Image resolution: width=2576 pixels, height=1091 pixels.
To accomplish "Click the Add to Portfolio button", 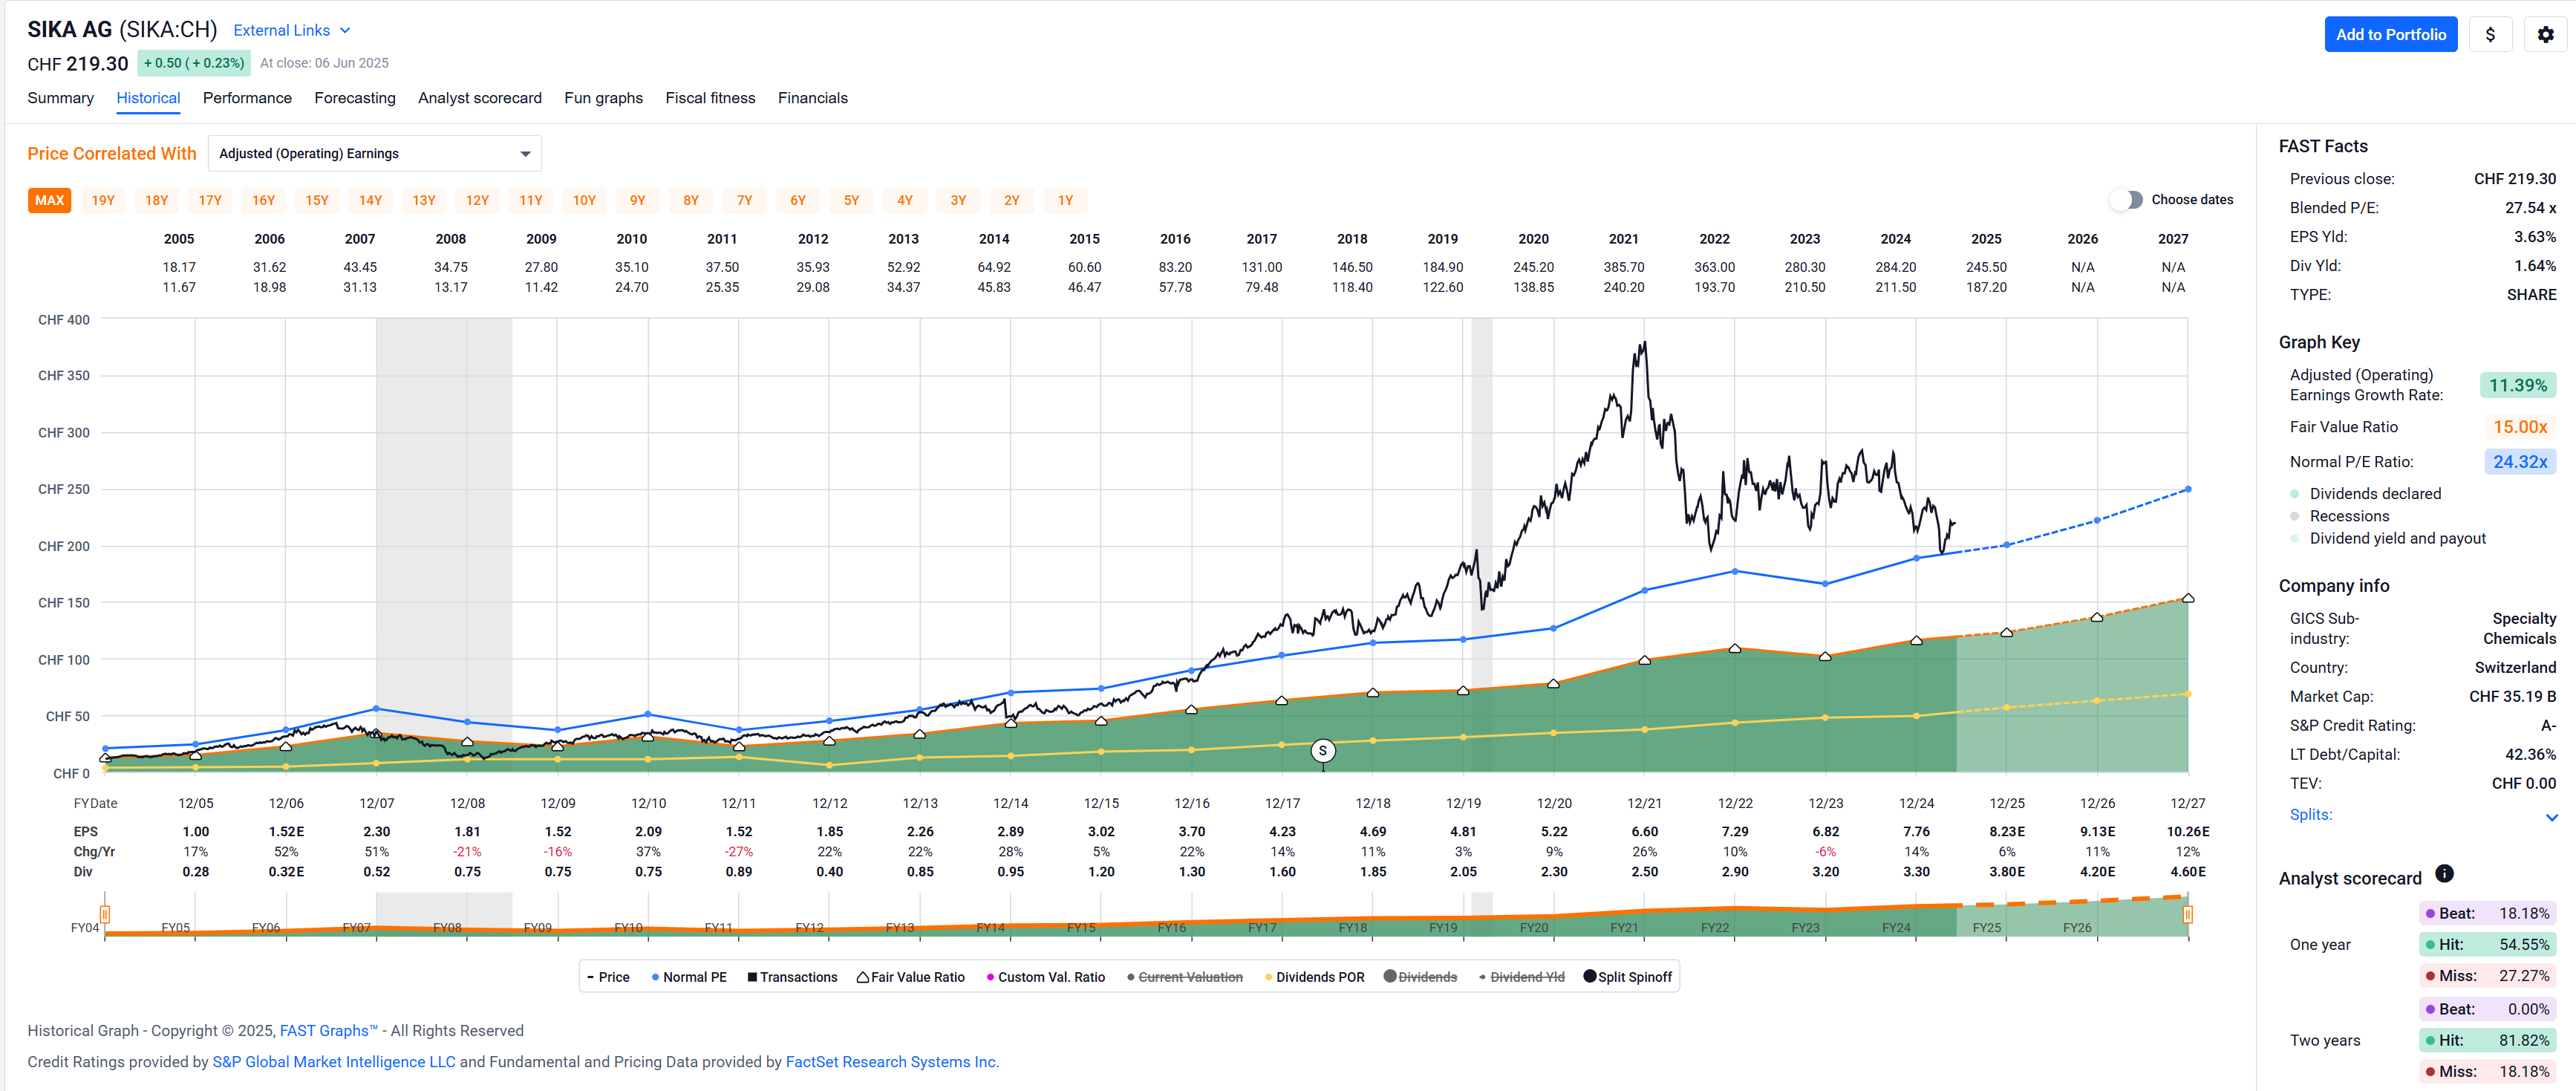I will 2390,34.
